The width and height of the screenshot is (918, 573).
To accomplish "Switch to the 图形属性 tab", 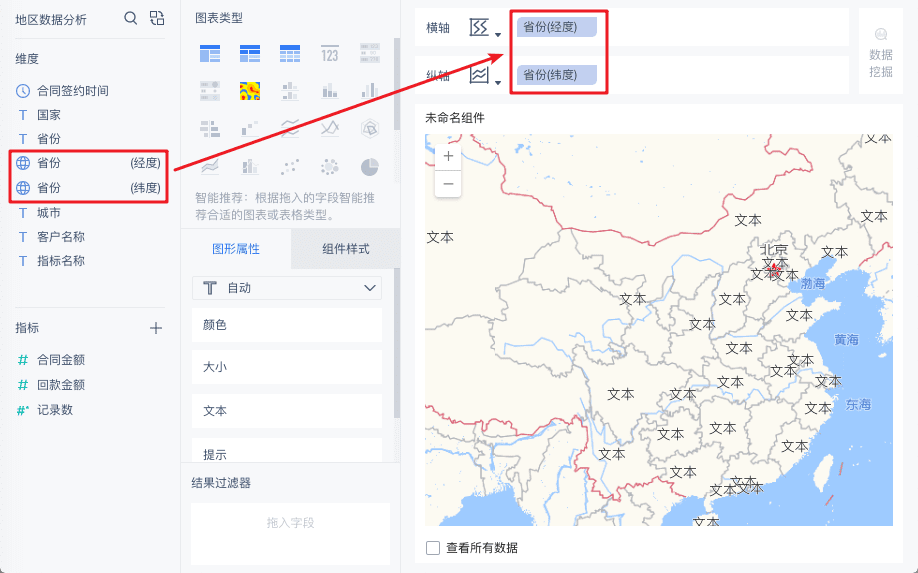I will tap(236, 249).
